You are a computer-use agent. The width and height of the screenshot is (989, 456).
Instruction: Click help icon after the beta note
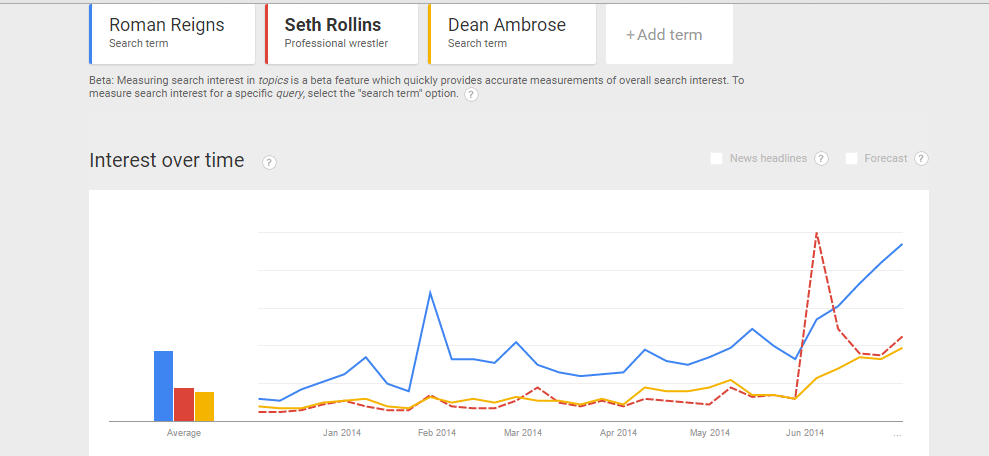pyautogui.click(x=471, y=94)
